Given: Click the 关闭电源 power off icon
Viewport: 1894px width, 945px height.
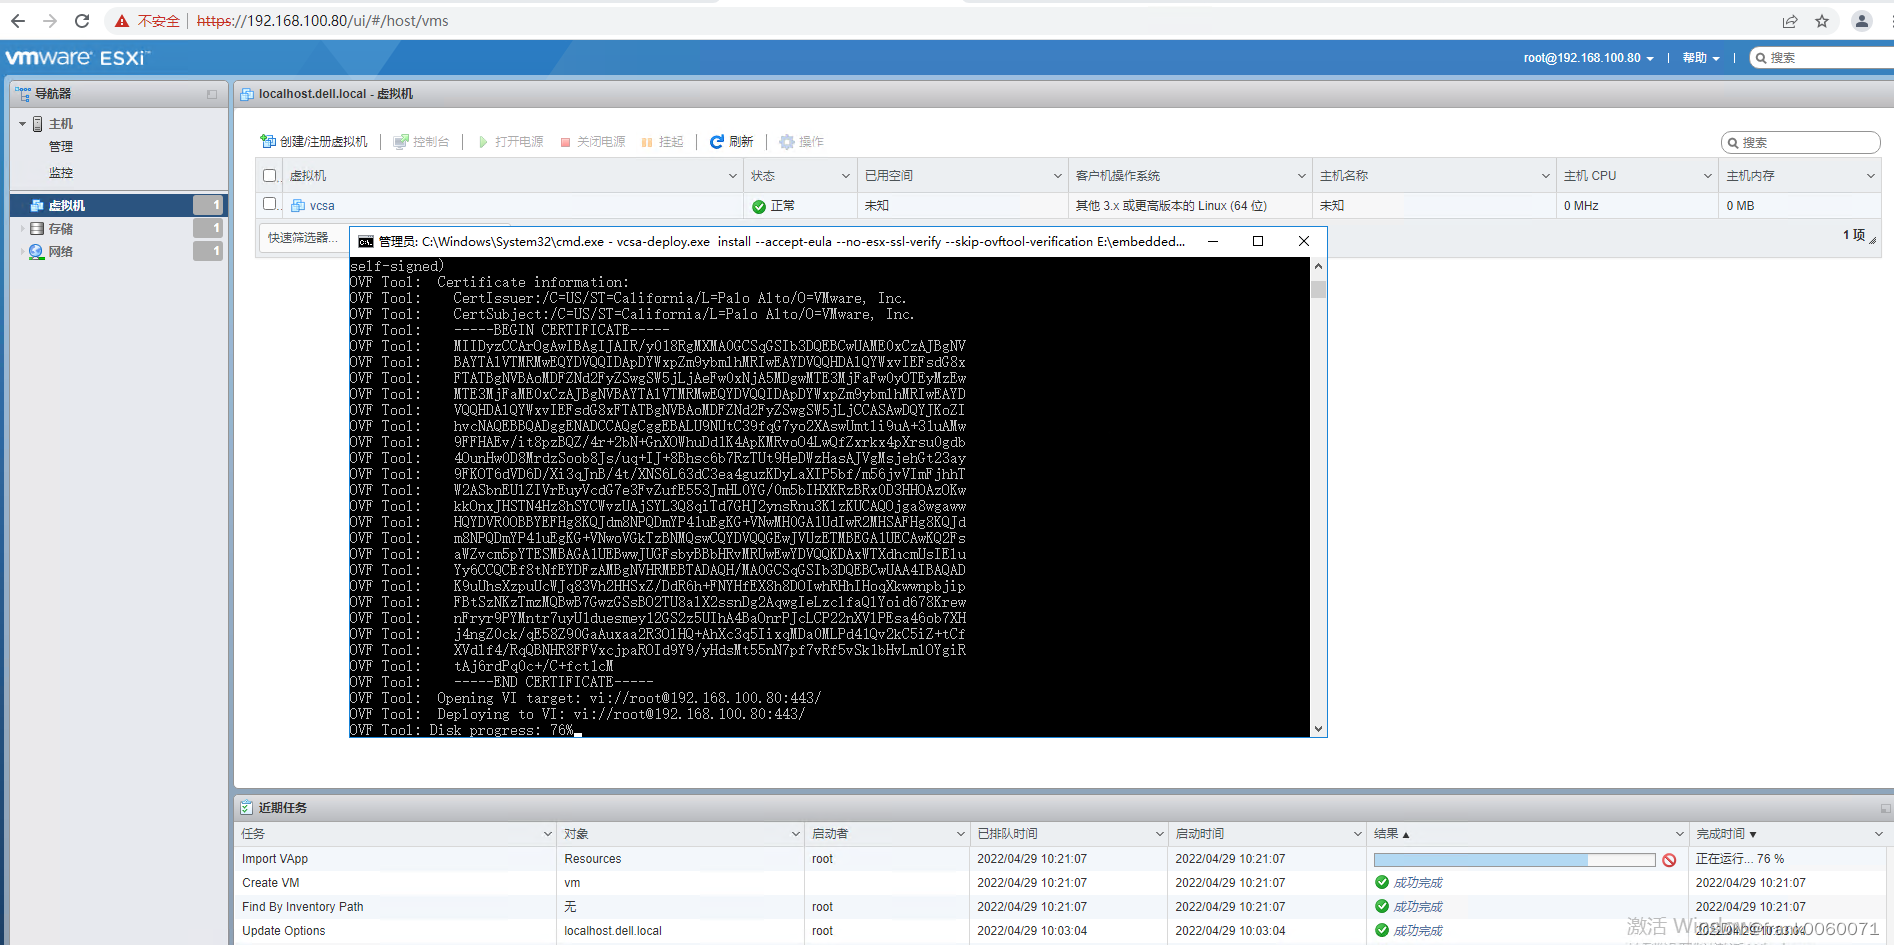Looking at the screenshot, I should point(566,141).
